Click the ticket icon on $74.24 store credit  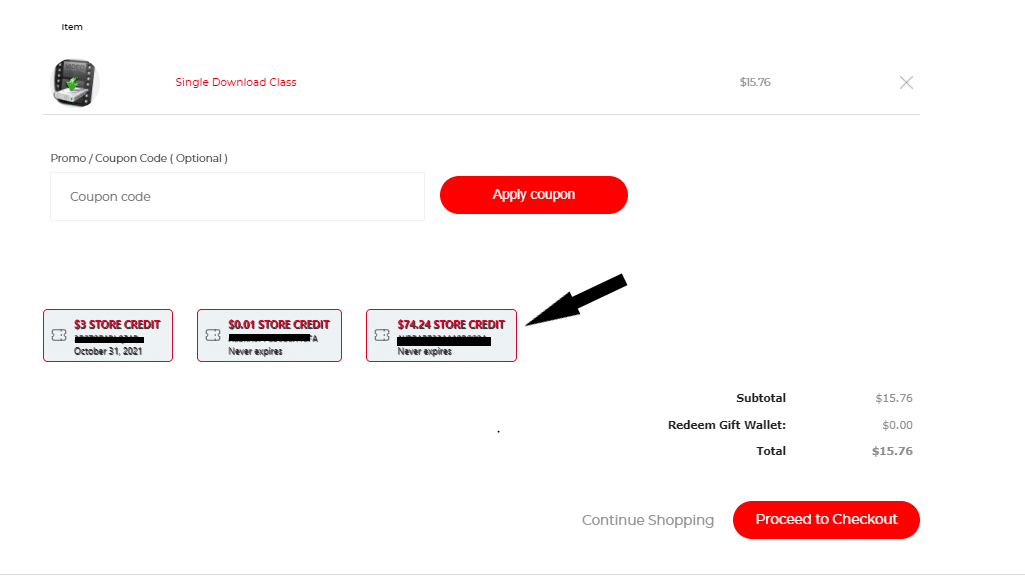pyautogui.click(x=381, y=335)
